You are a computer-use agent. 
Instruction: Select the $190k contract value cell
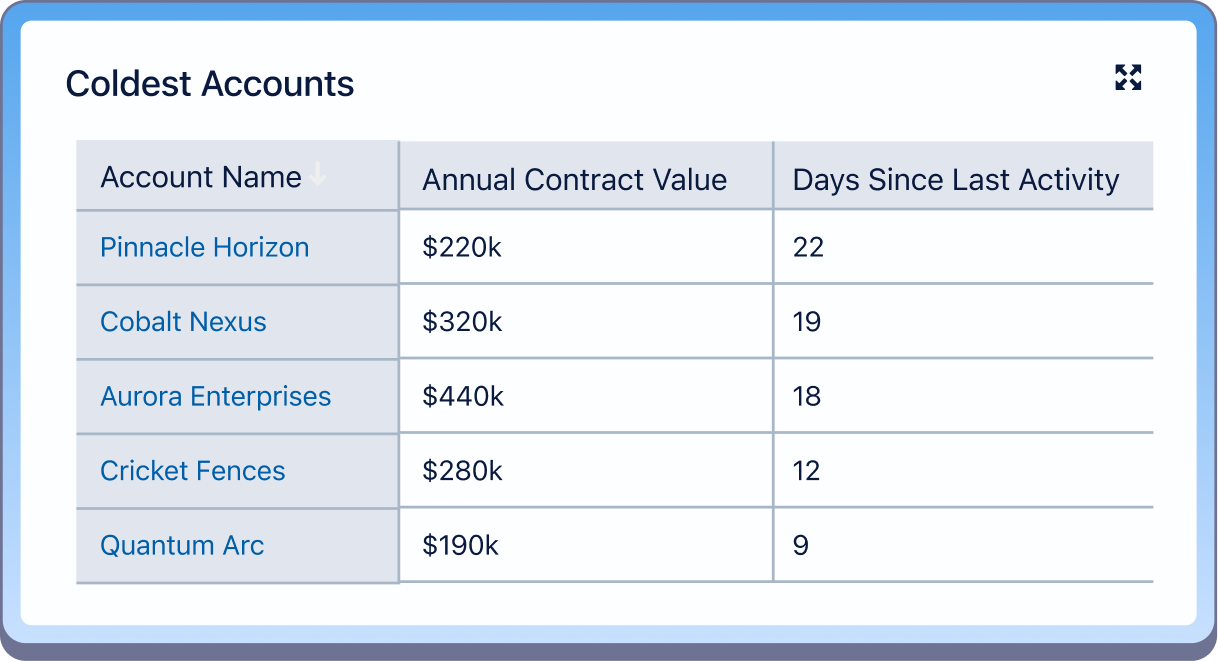click(460, 545)
